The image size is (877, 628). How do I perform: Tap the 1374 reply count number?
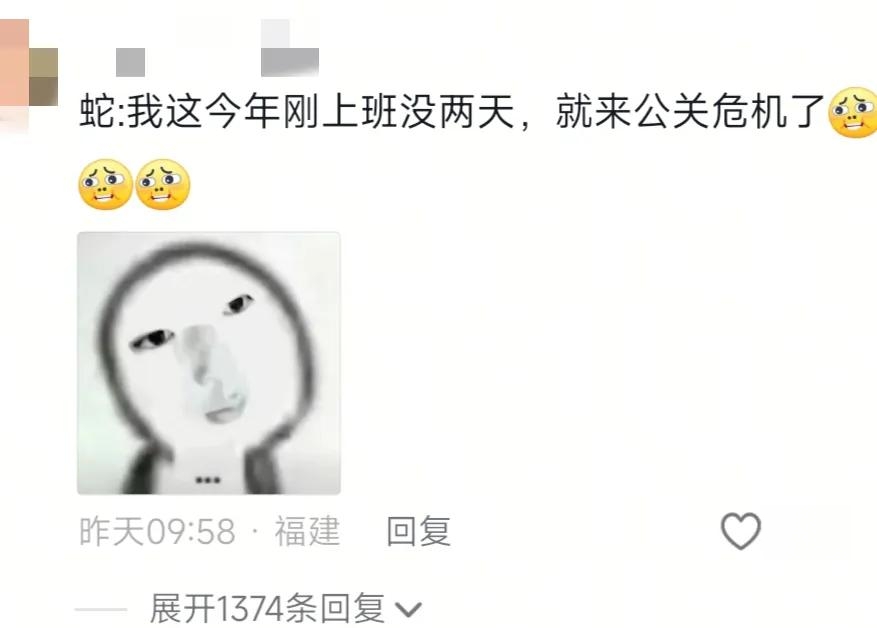[x=251, y=608]
